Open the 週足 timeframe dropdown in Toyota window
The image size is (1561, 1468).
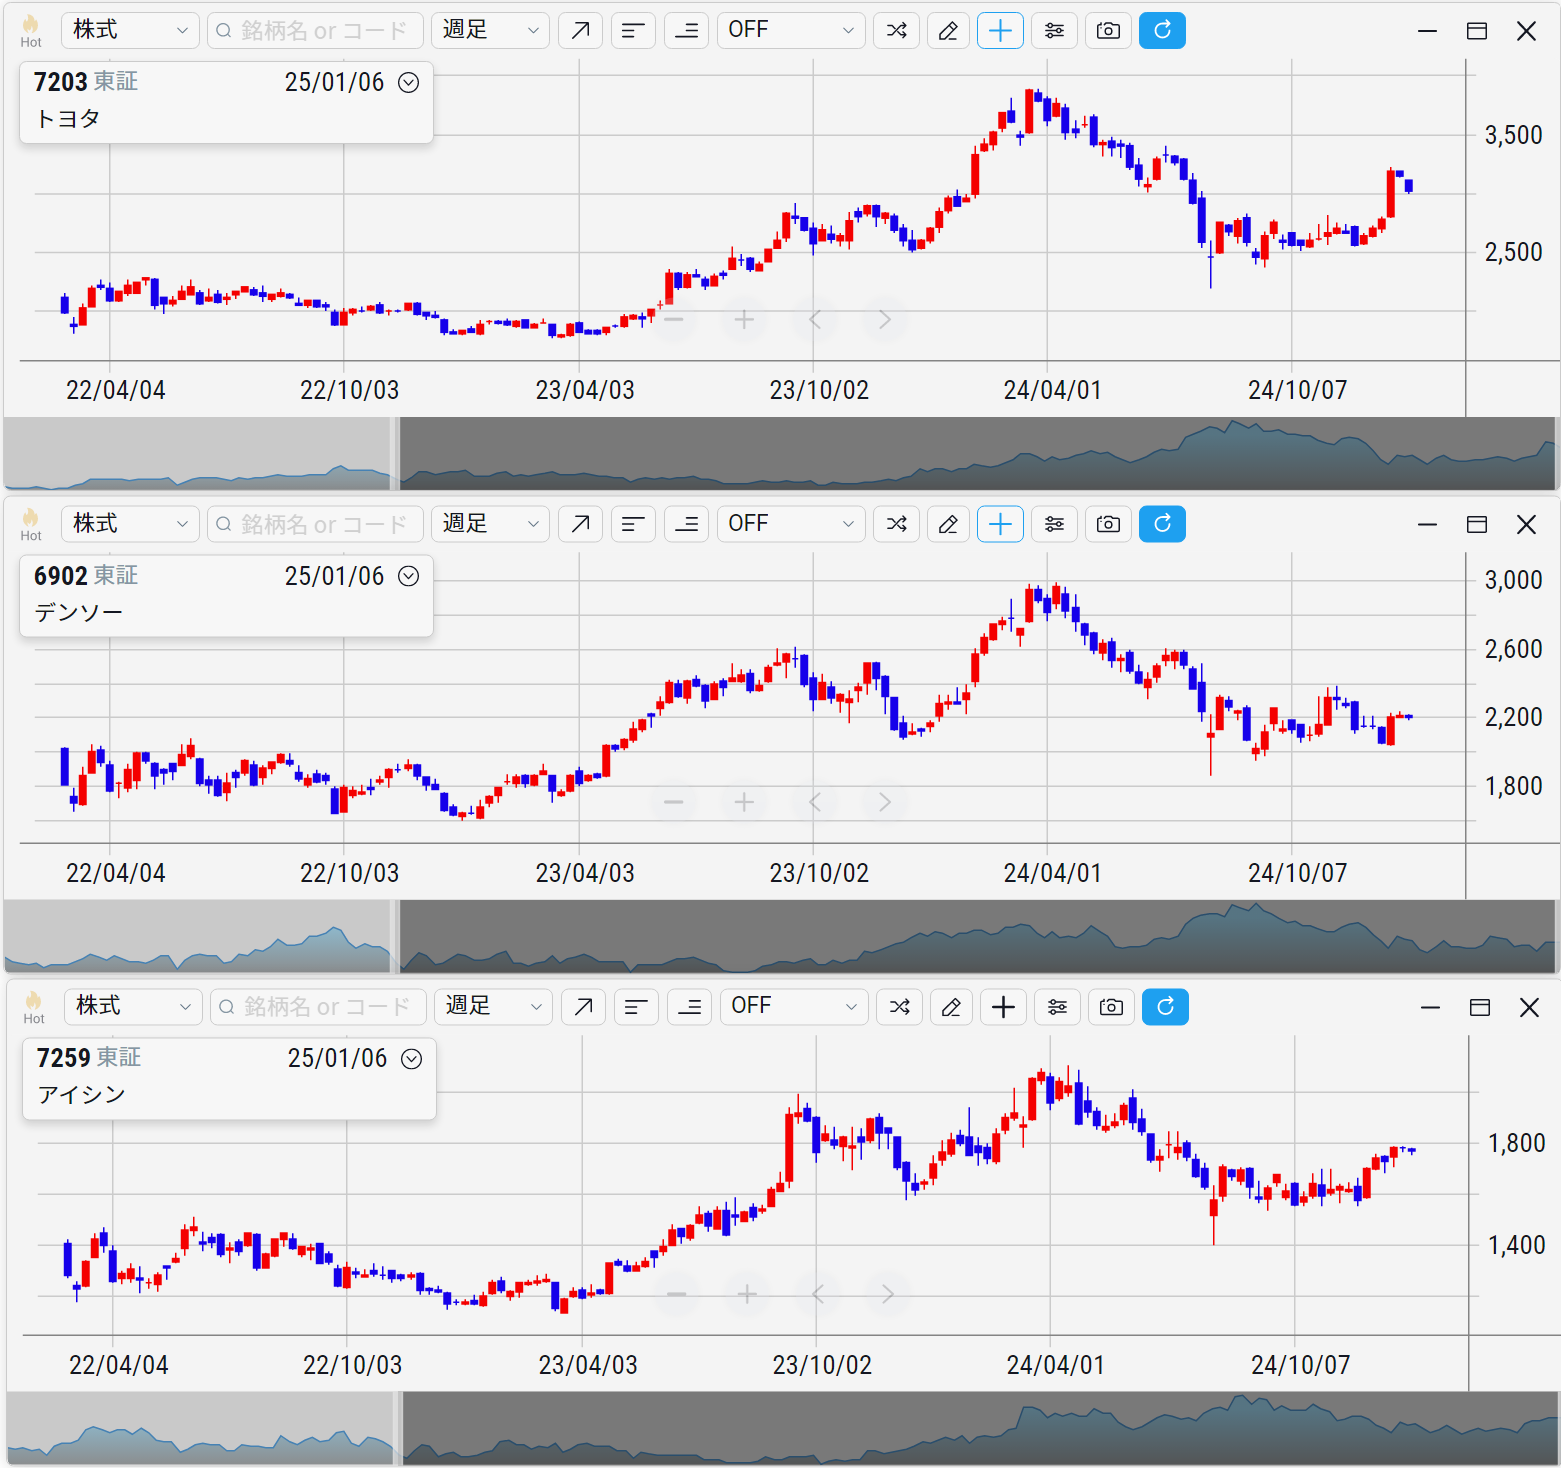490,30
